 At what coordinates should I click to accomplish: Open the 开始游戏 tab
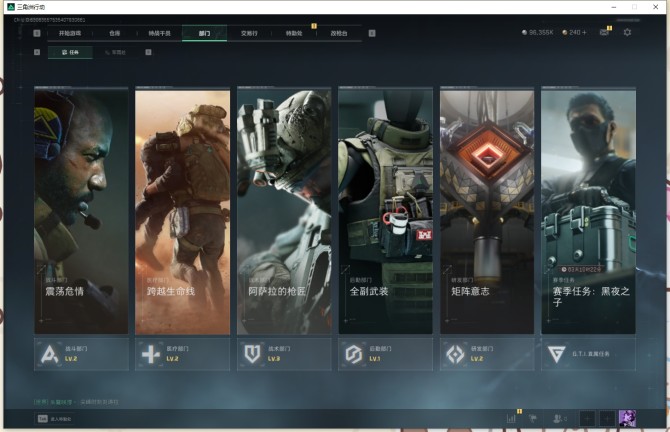click(x=70, y=33)
